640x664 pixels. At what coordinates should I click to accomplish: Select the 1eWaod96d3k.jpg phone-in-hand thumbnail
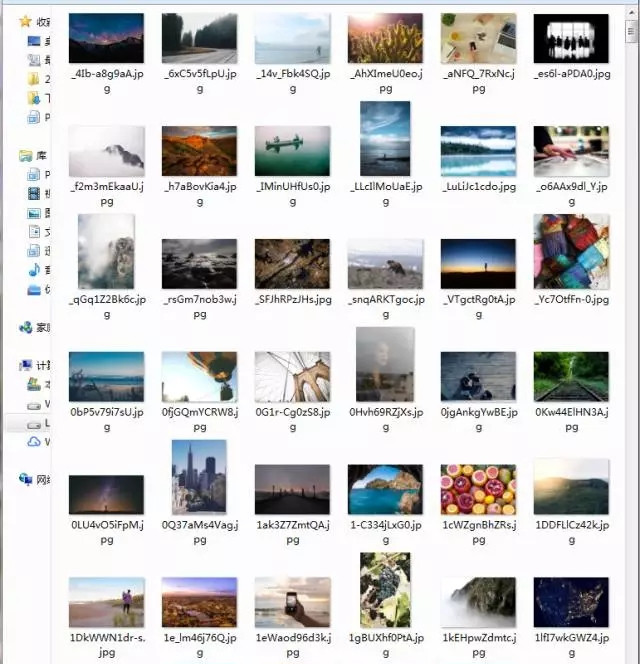292,602
